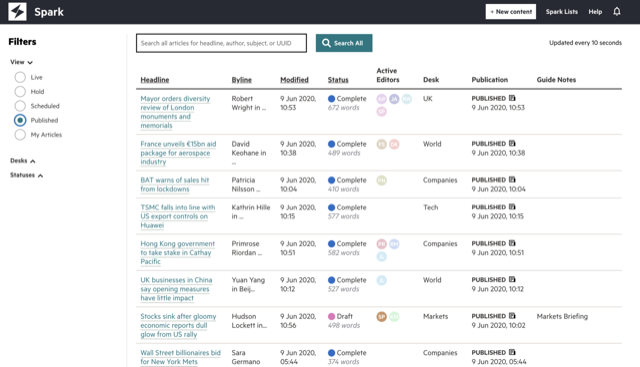Click JL editor avatar in UK businesses row
The width and height of the screenshot is (640, 367).
coord(381,280)
